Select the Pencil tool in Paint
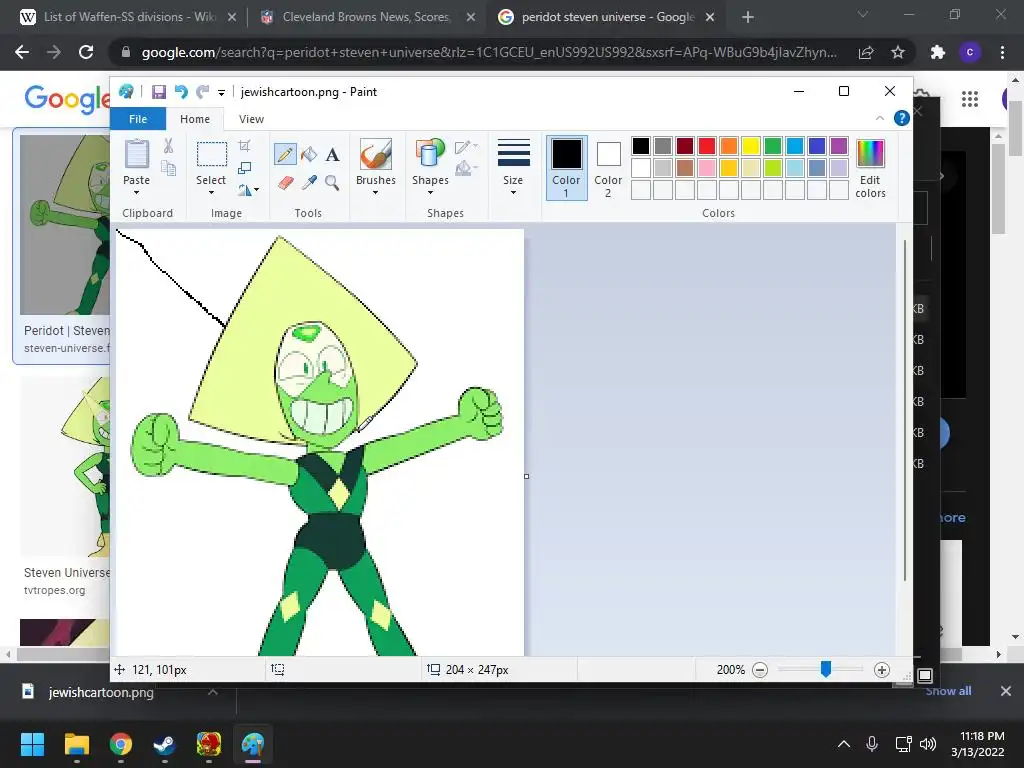The height and width of the screenshot is (768, 1024). click(285, 154)
